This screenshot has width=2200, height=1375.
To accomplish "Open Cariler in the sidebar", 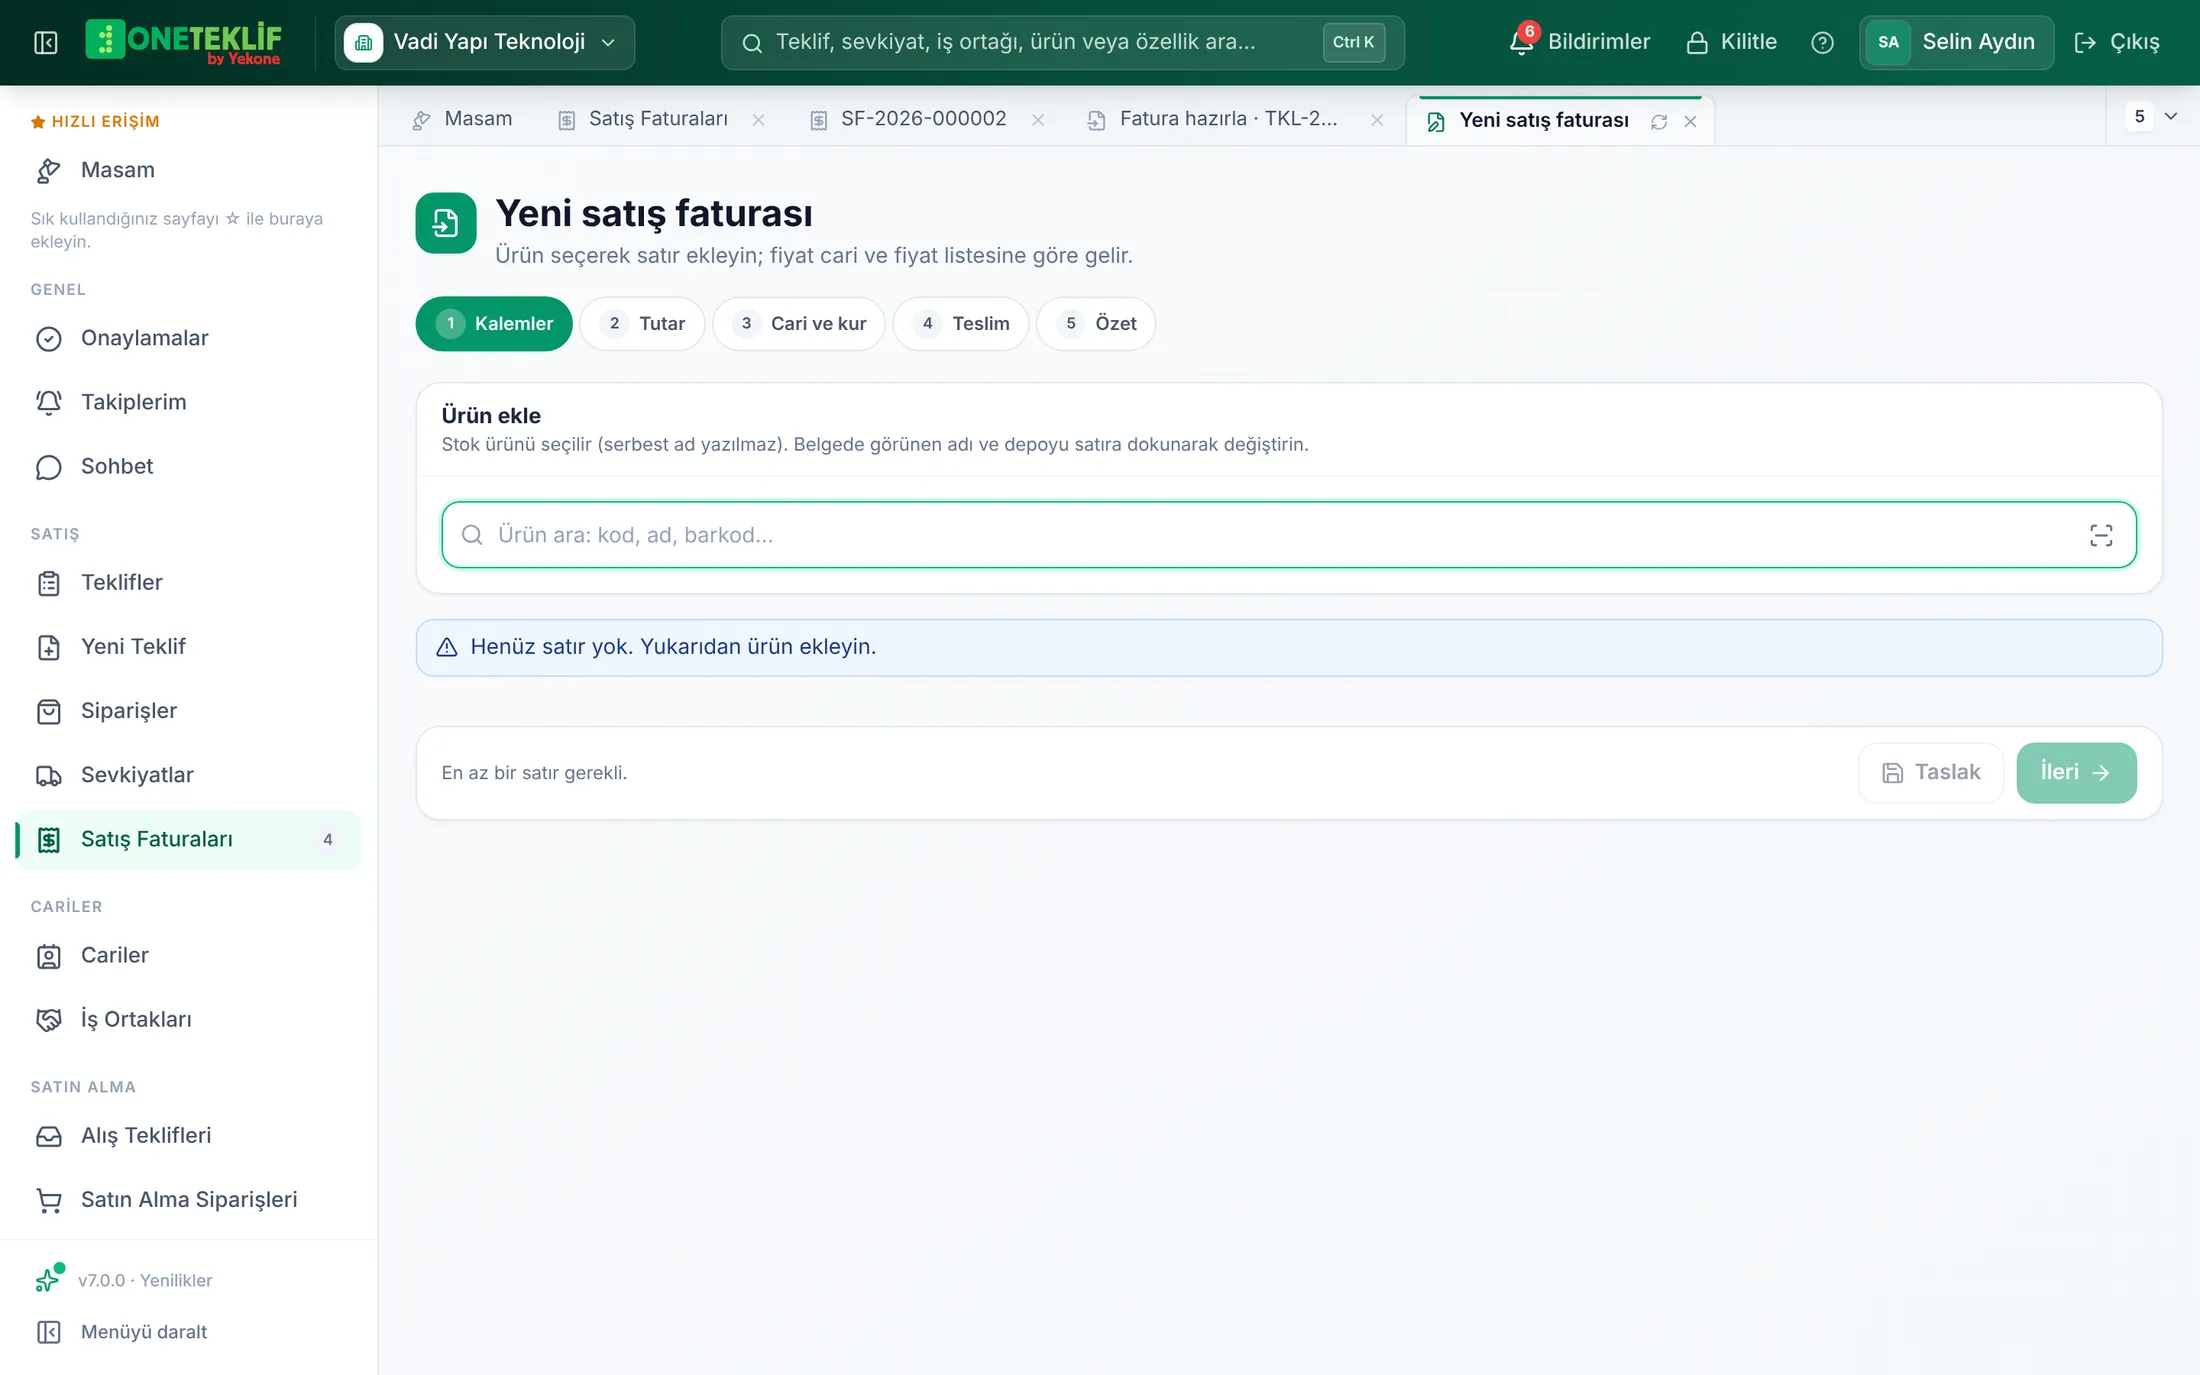I will coord(188,955).
